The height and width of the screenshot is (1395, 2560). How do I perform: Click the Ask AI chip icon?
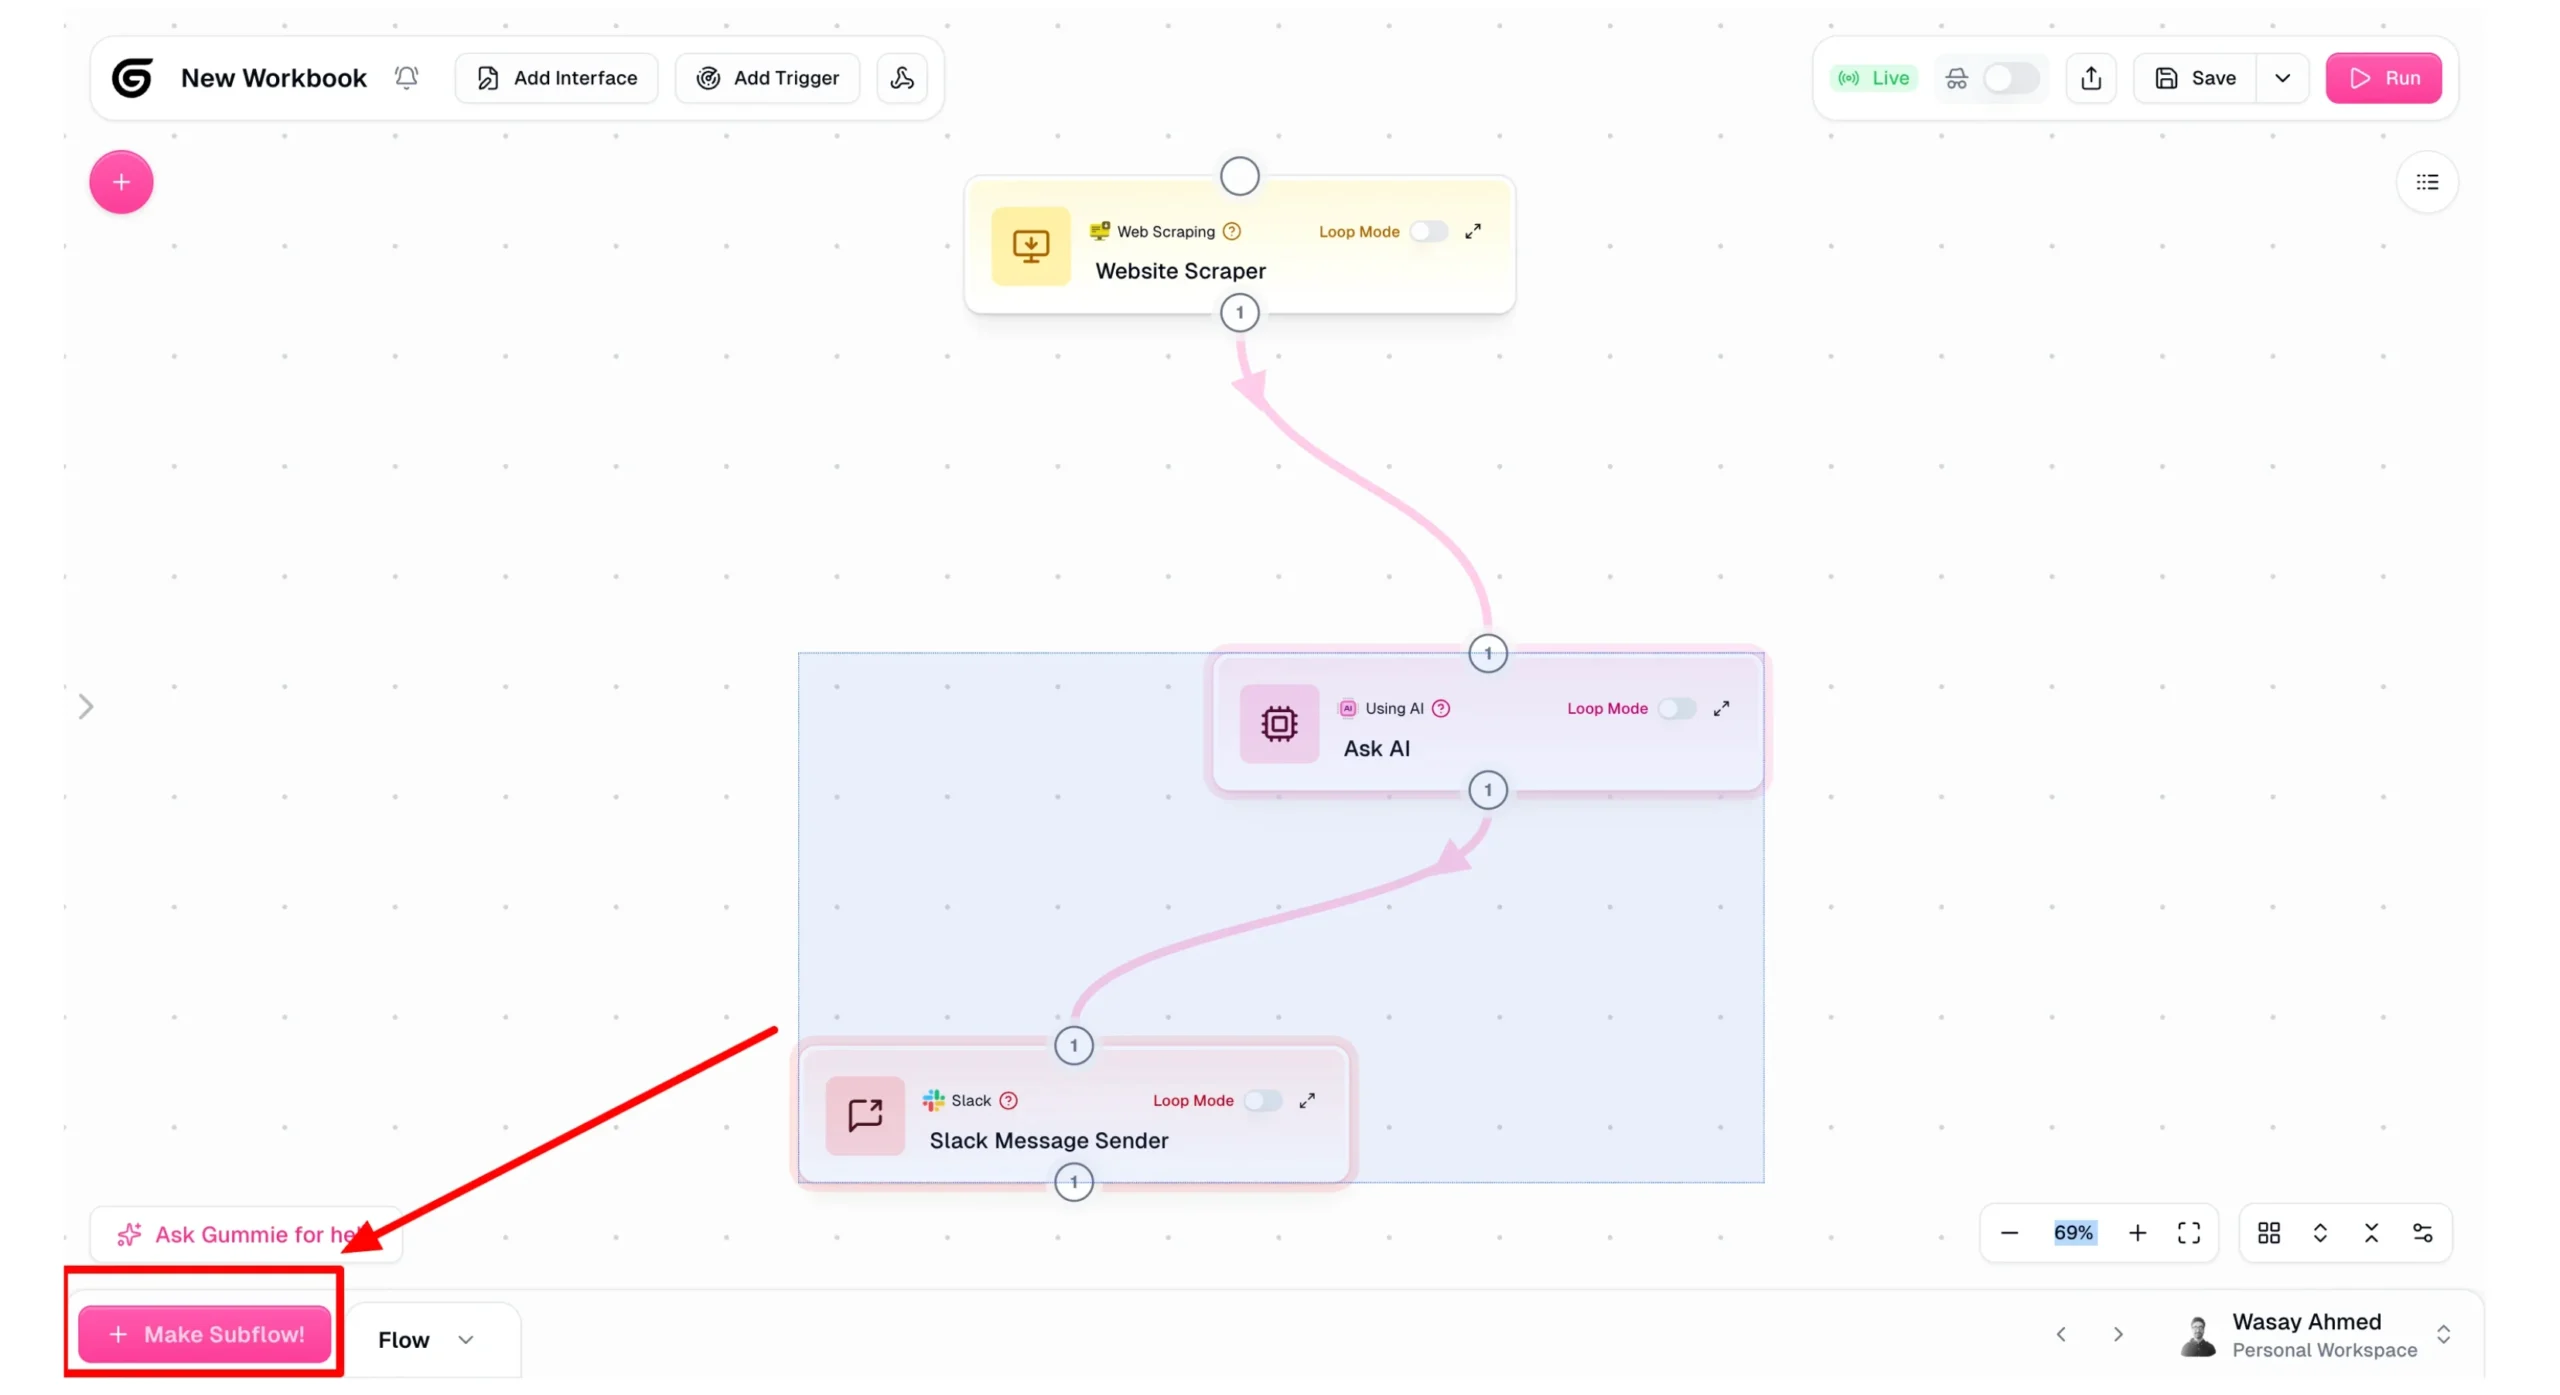point(1279,724)
